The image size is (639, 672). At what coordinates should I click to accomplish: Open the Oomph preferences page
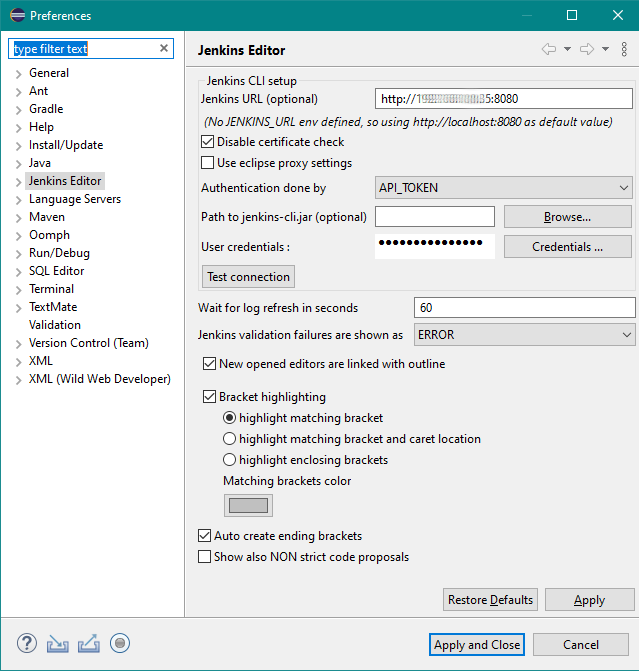tap(49, 235)
